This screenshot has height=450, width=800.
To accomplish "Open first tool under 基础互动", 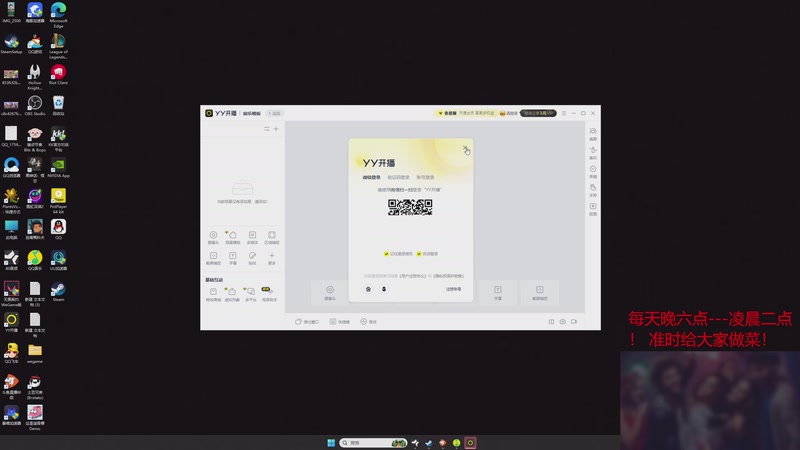I will tap(213, 294).
